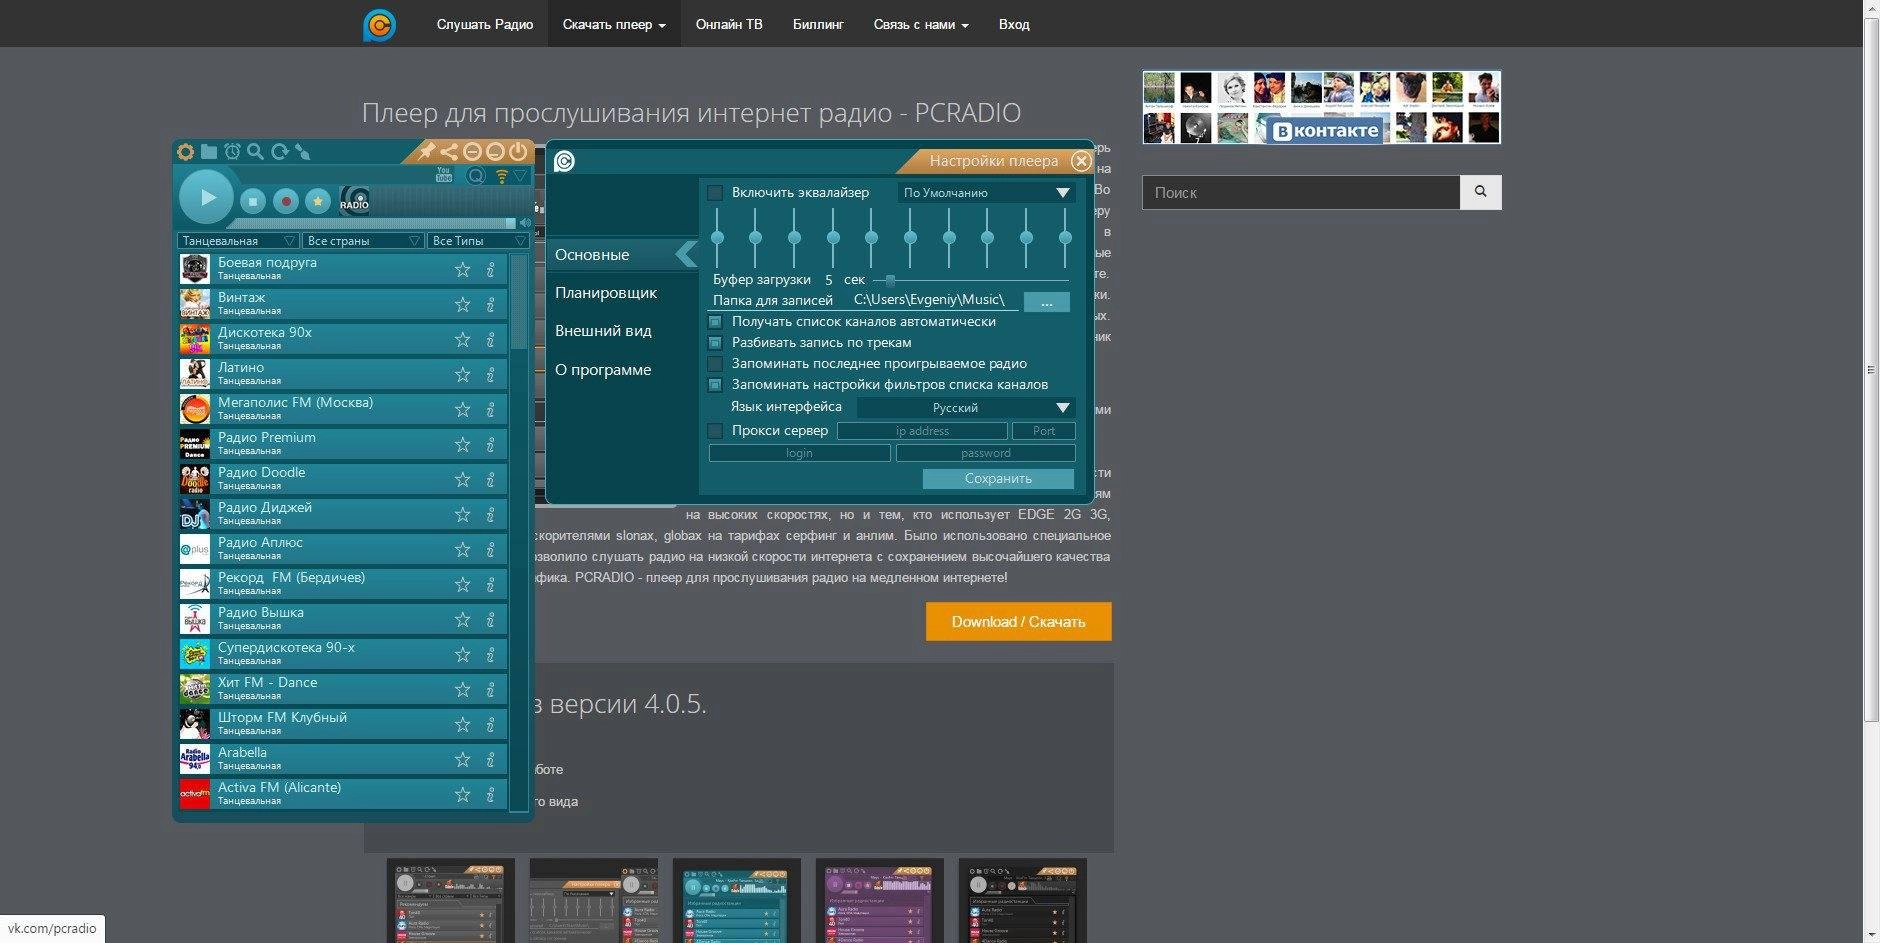The image size is (1880, 943).
Task: Toggle Запоминать последнее проигрываемое радио checkbox
Action: pyautogui.click(x=715, y=364)
